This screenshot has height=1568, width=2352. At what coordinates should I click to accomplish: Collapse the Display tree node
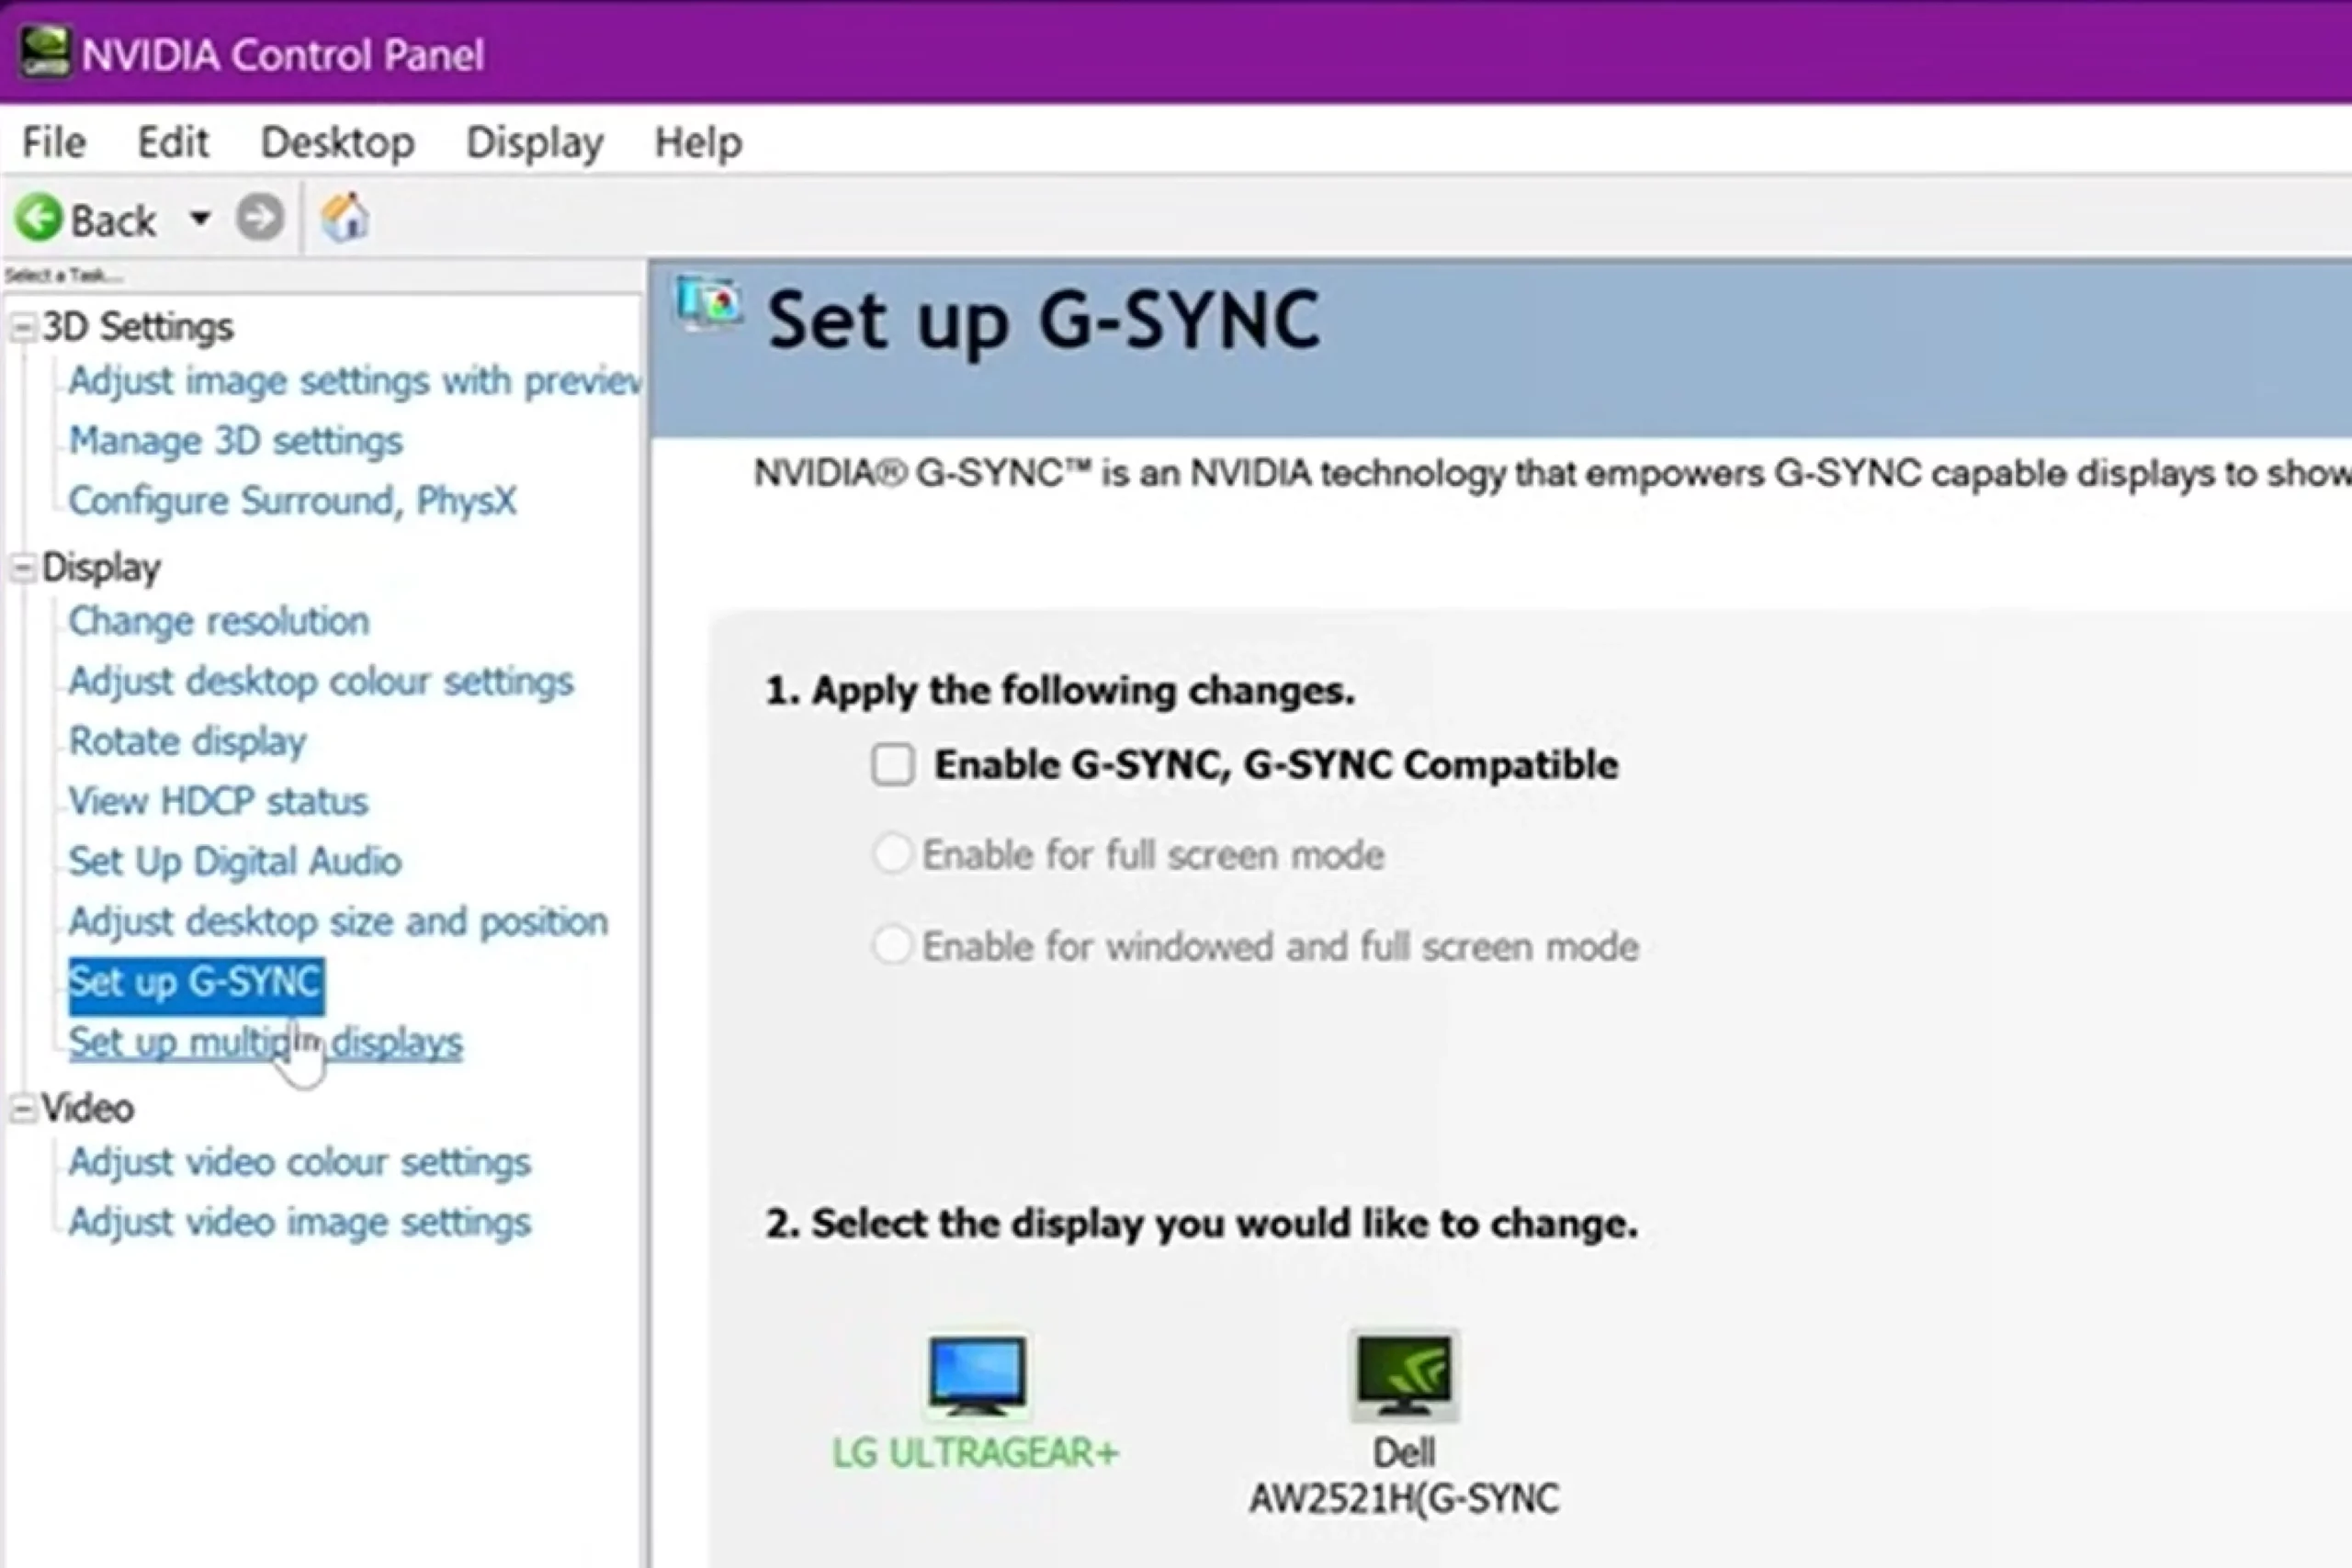pos(22,569)
